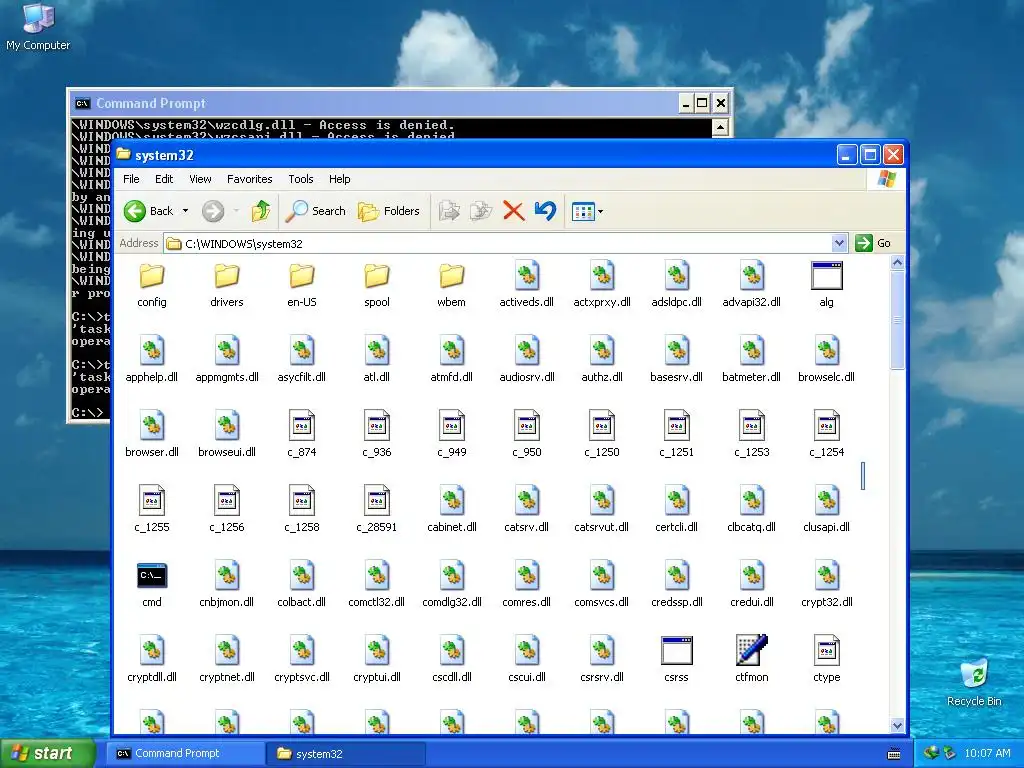Open the Favorites menu
The height and width of the screenshot is (768, 1024).
point(249,179)
